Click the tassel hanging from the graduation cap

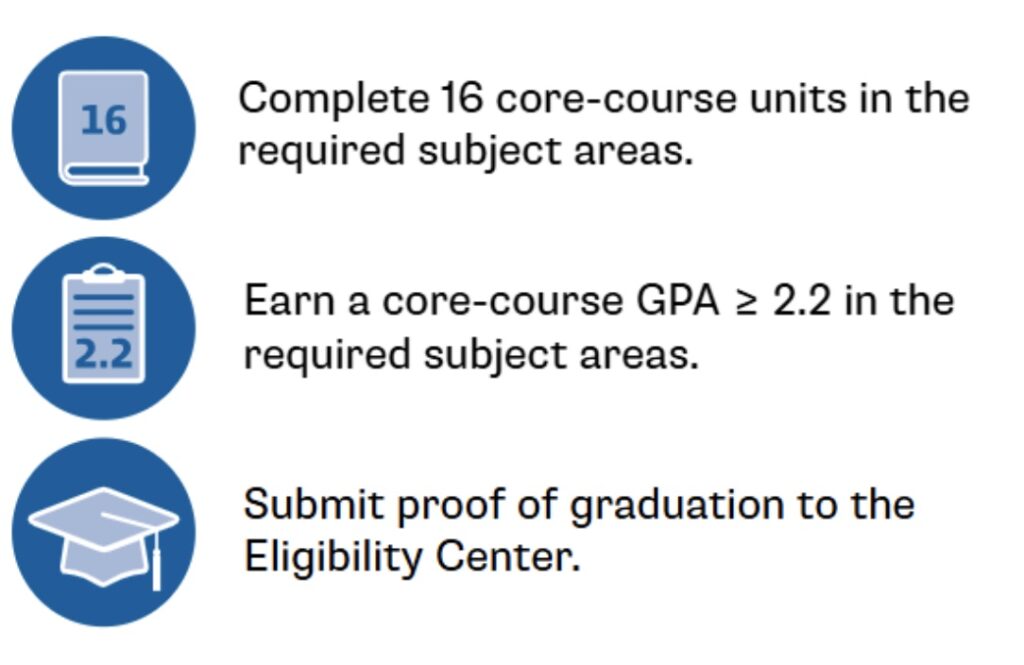(156, 560)
